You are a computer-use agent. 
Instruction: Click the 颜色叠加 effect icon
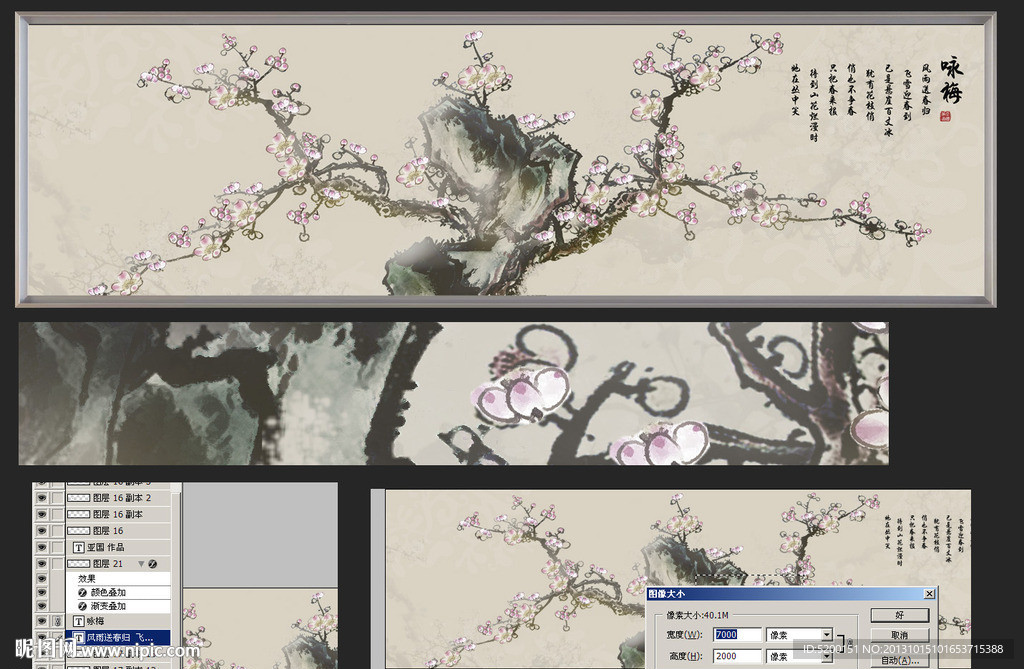pyautogui.click(x=82, y=593)
